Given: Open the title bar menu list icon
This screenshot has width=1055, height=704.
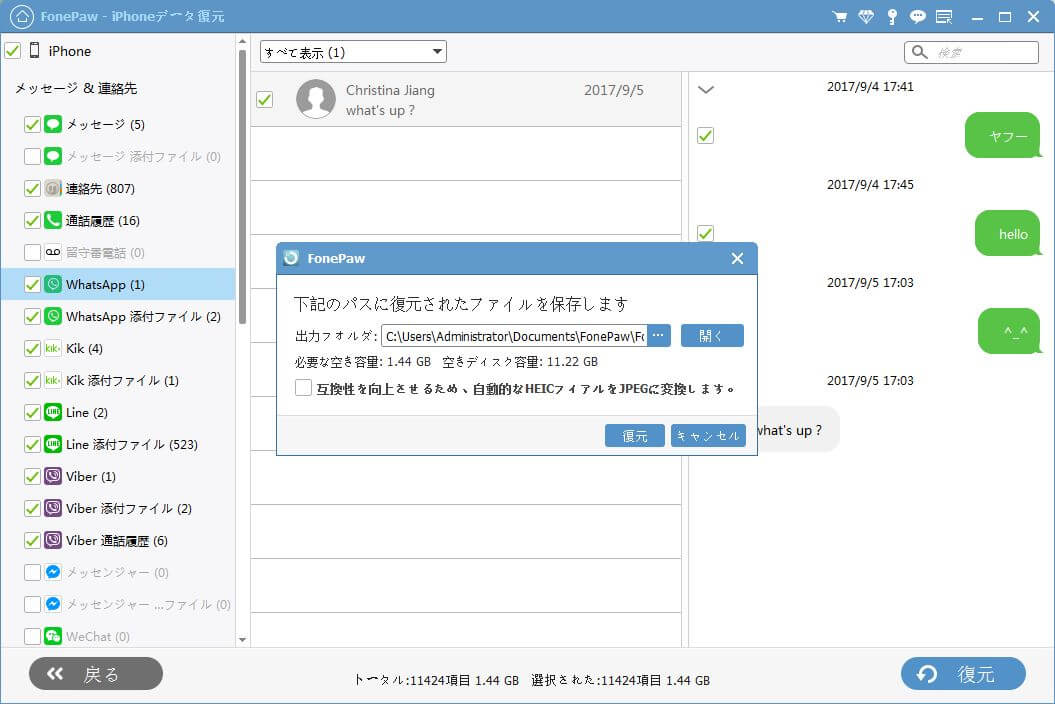Looking at the screenshot, I should click(x=944, y=17).
